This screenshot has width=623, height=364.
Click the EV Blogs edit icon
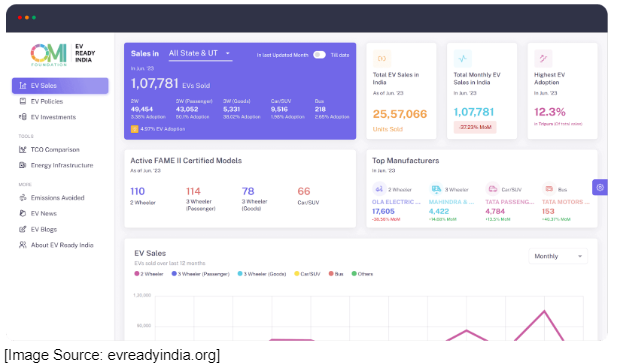(23, 229)
